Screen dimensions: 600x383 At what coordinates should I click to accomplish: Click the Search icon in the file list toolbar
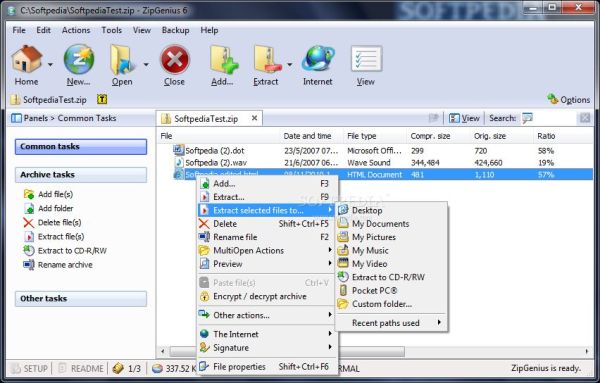(527, 118)
